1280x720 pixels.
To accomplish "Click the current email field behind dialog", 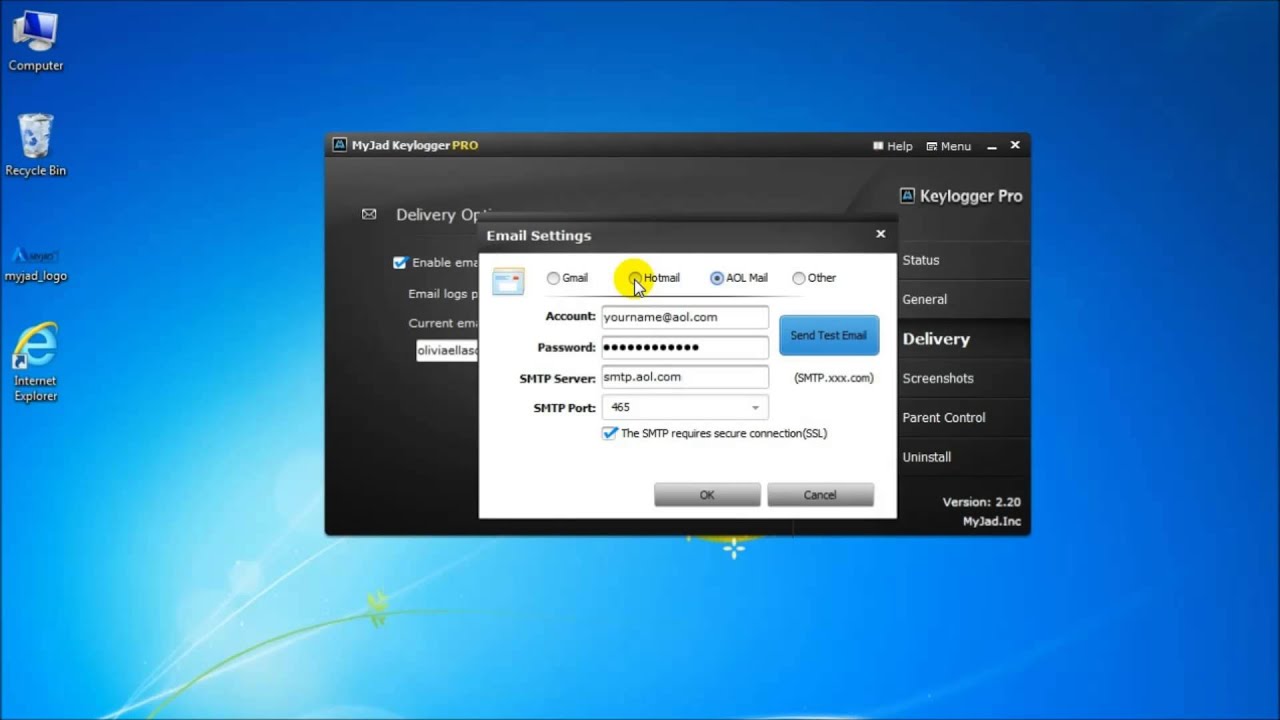I will [x=448, y=351].
